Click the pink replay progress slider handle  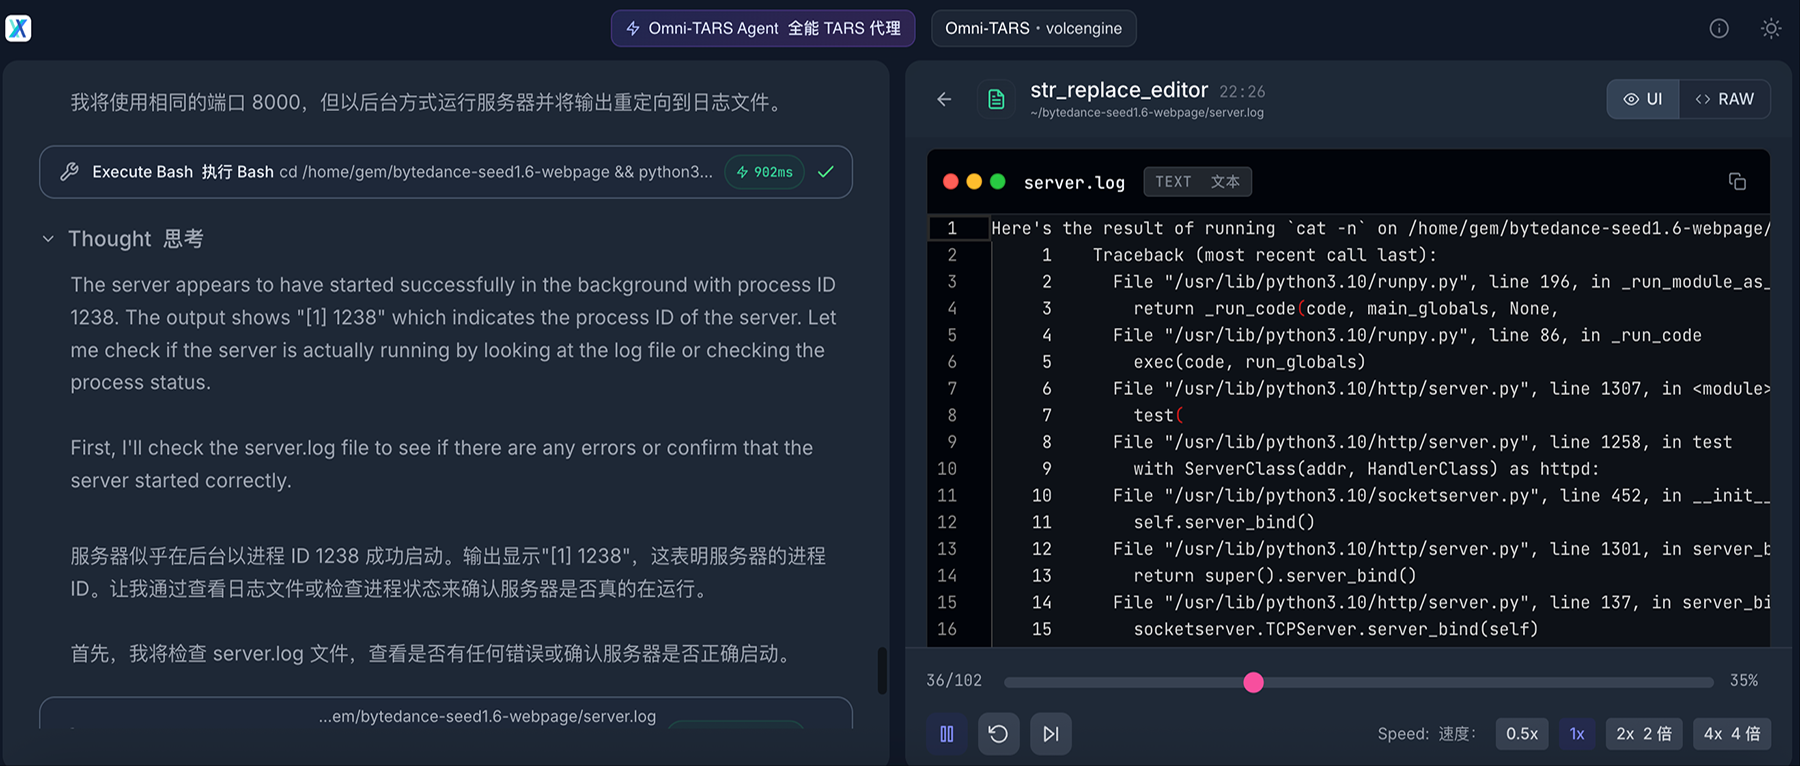(x=1253, y=682)
